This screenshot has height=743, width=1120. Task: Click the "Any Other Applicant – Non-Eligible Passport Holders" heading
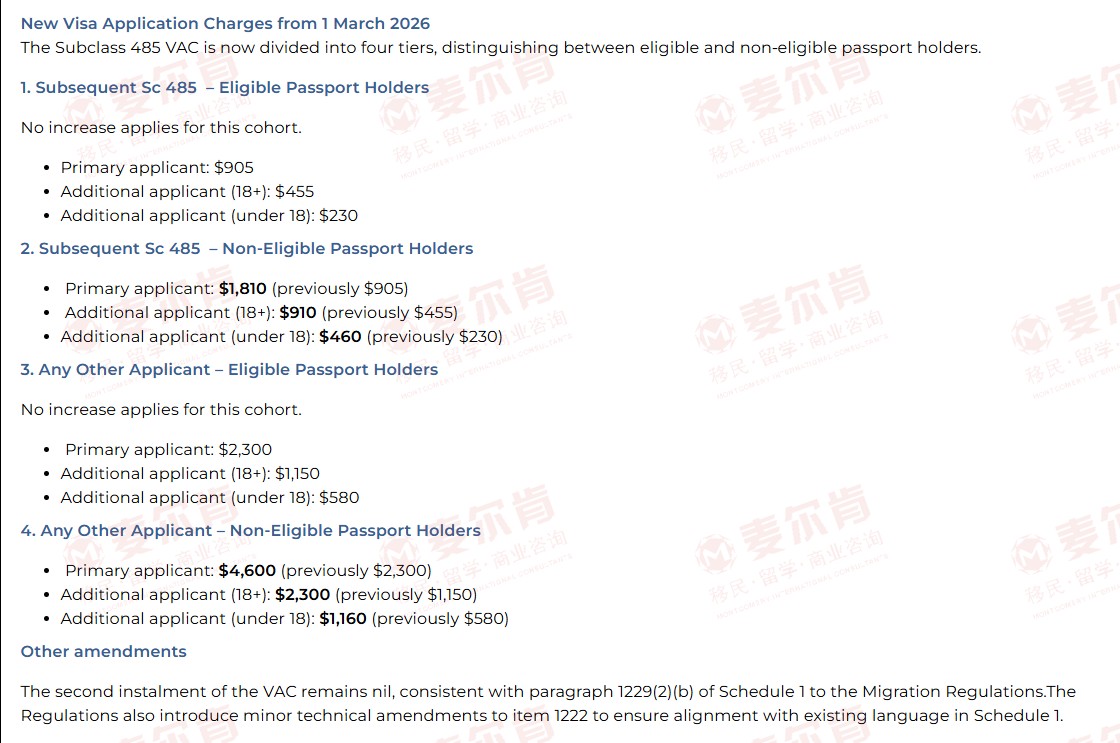point(250,530)
